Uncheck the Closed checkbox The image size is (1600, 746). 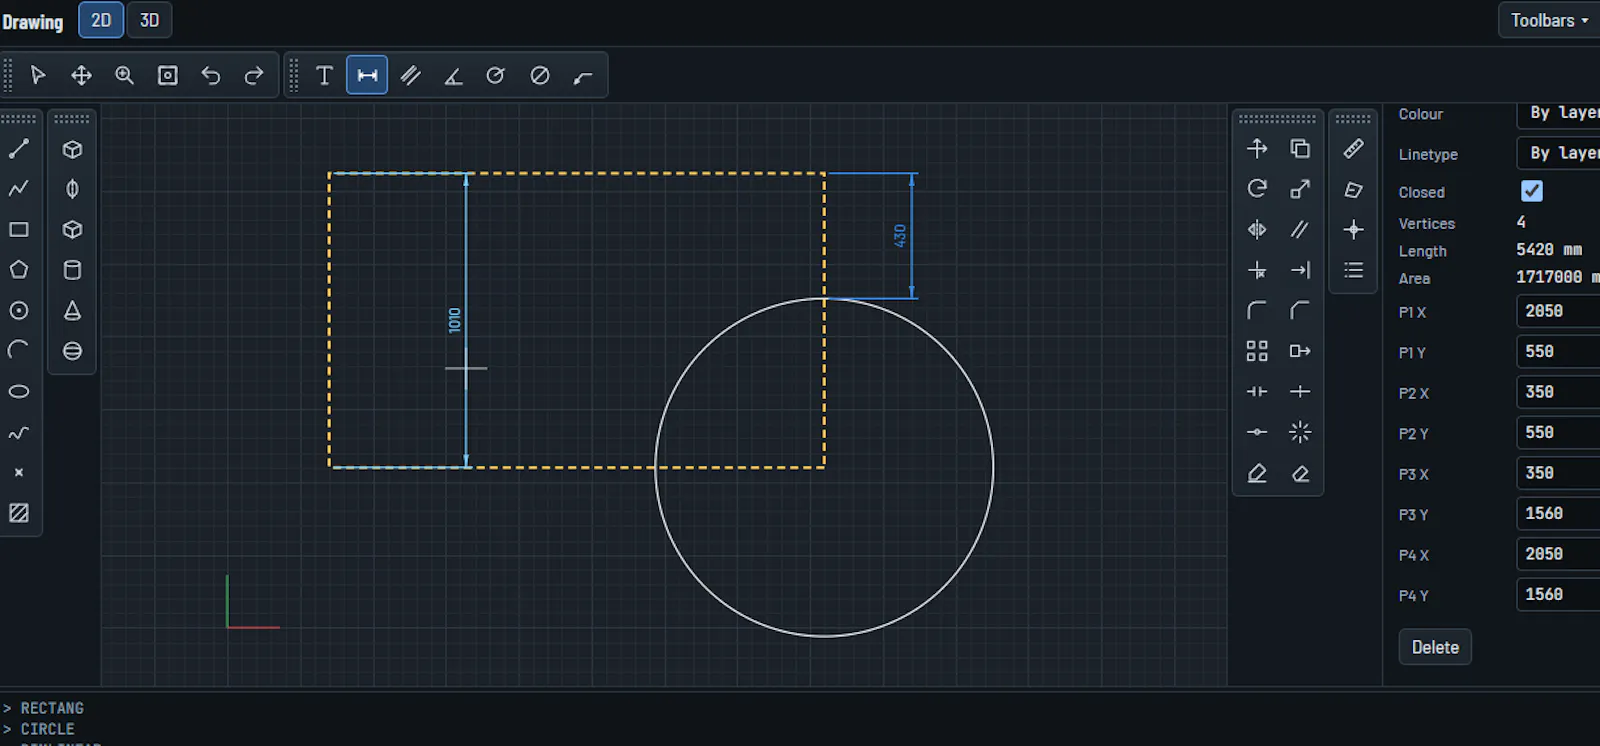1532,191
